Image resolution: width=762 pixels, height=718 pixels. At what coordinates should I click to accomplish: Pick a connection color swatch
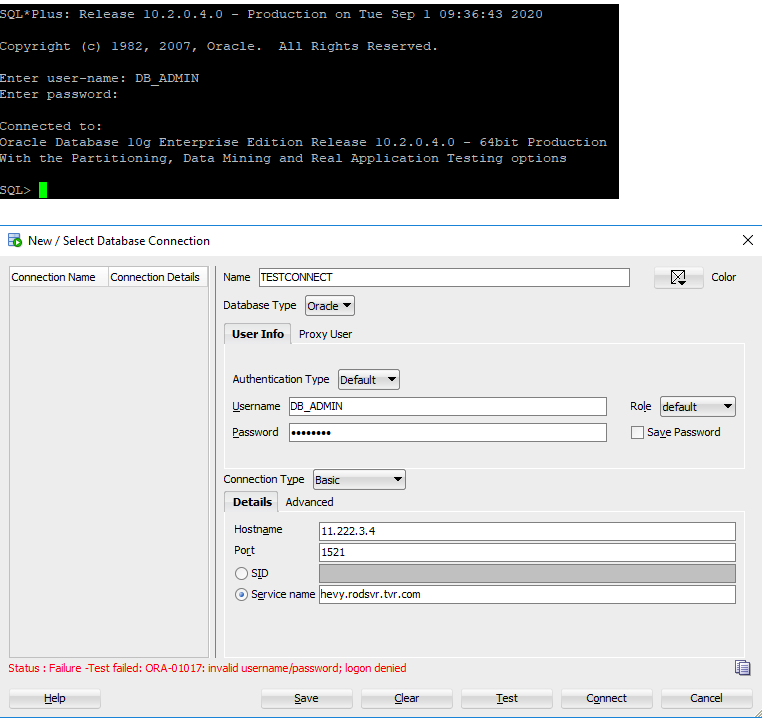(x=679, y=278)
